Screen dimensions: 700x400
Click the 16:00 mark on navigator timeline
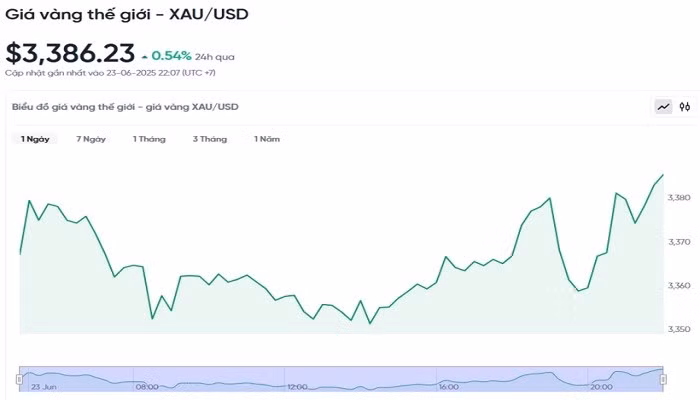coord(448,385)
